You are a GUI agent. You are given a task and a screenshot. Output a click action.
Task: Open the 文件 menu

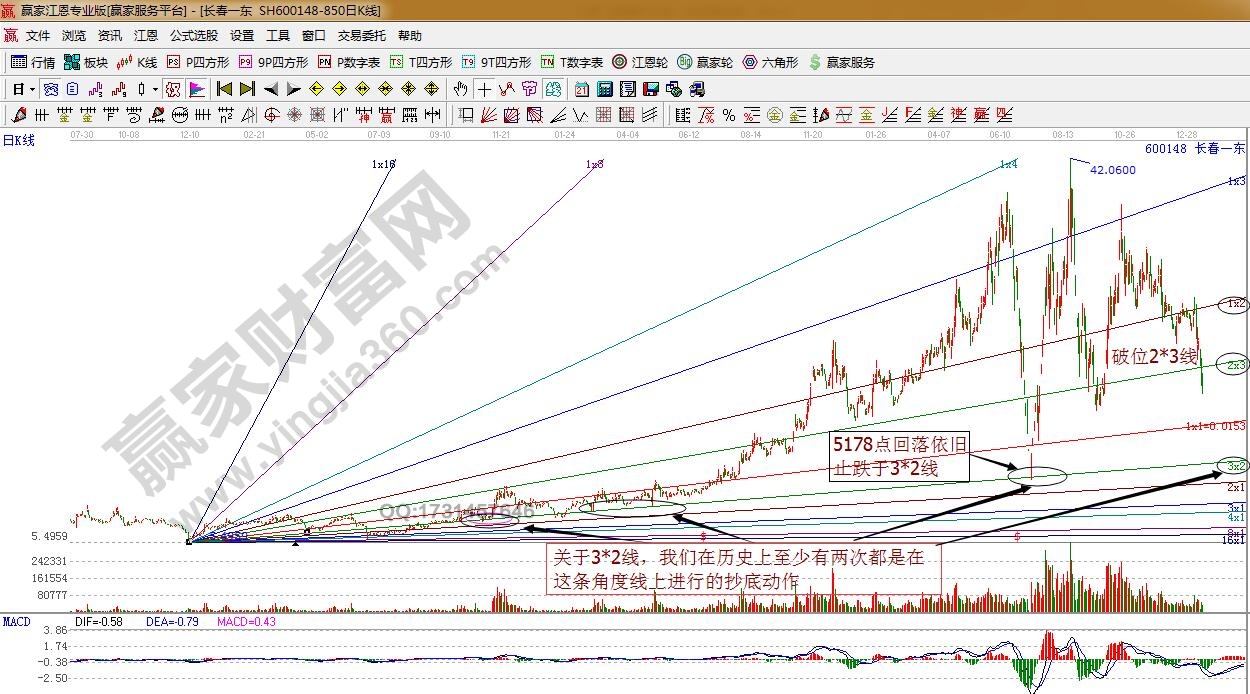(37, 35)
